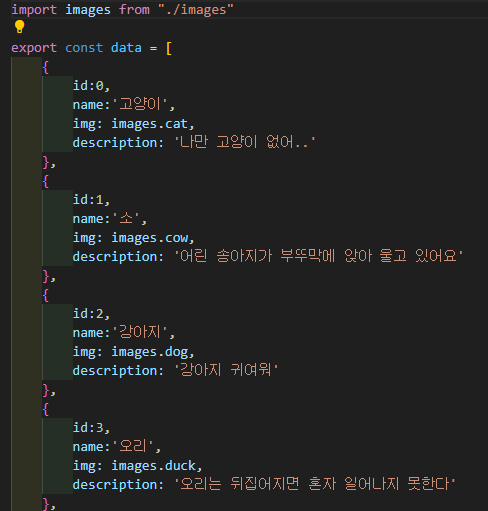Image resolution: width=488 pixels, height=511 pixels.
Task: Click the opening brace above id:2
Action: [x=46, y=295]
